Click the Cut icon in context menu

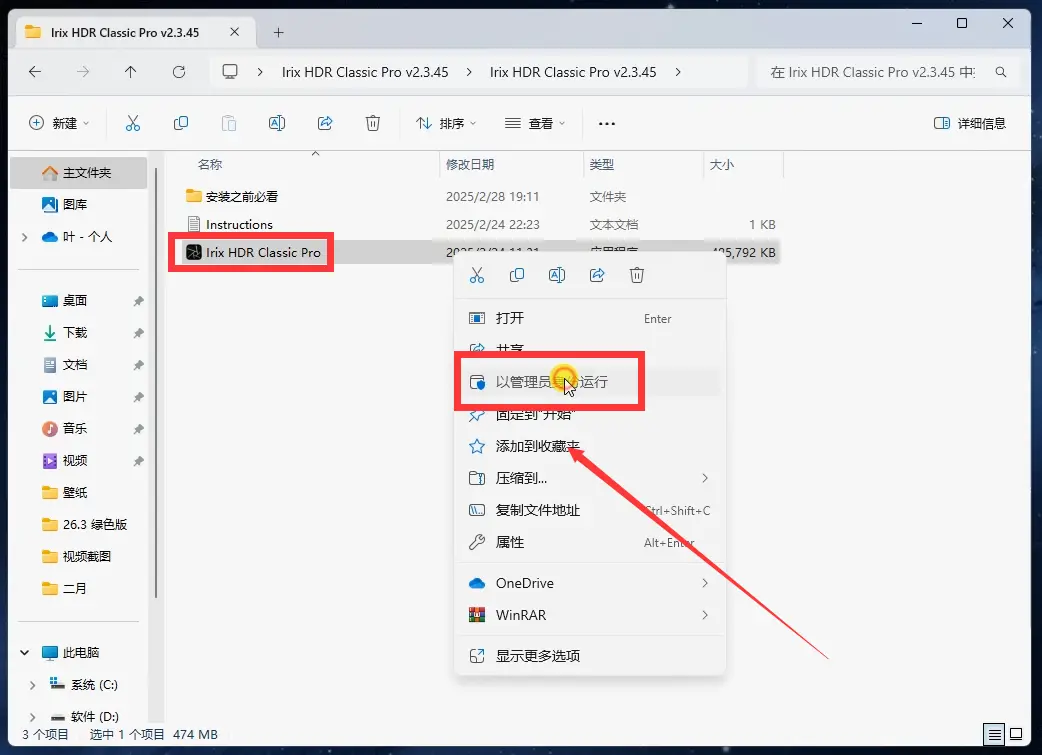coord(477,275)
